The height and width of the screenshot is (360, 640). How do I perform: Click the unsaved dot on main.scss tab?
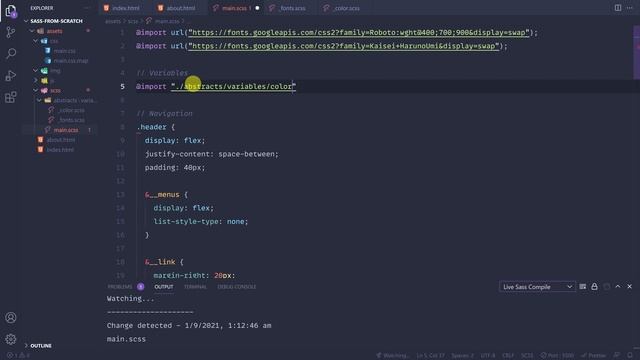point(258,8)
